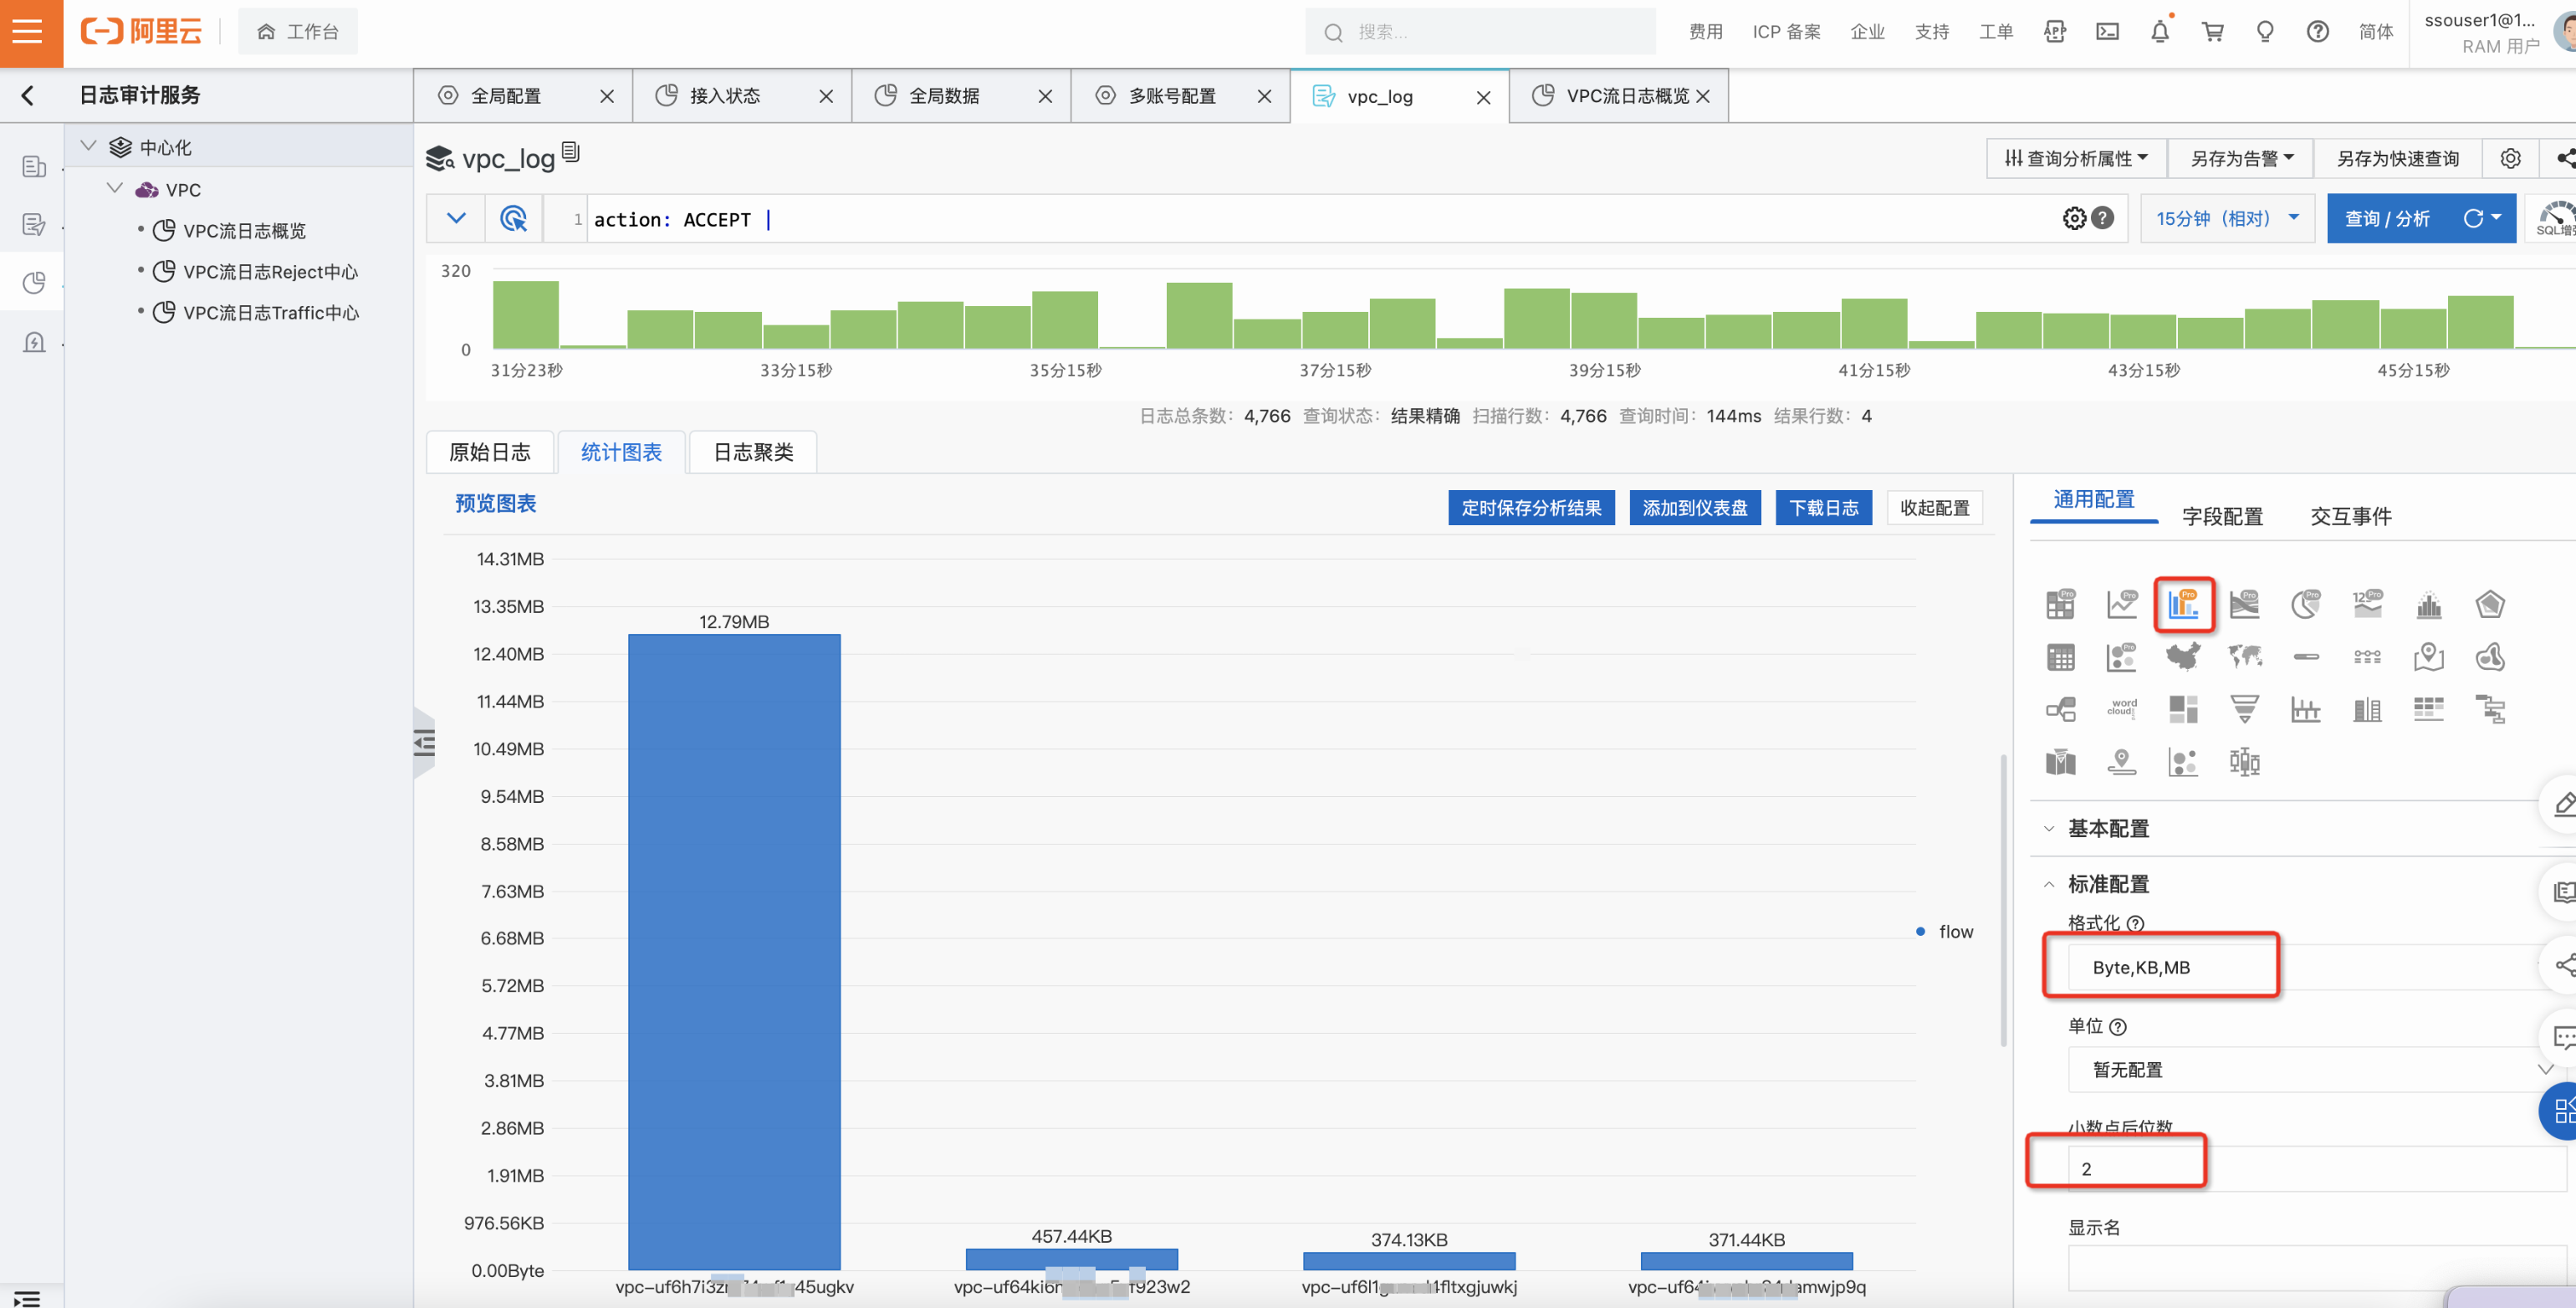Open the 15分钟 time range dropdown
The width and height of the screenshot is (2576, 1308).
(x=2226, y=218)
